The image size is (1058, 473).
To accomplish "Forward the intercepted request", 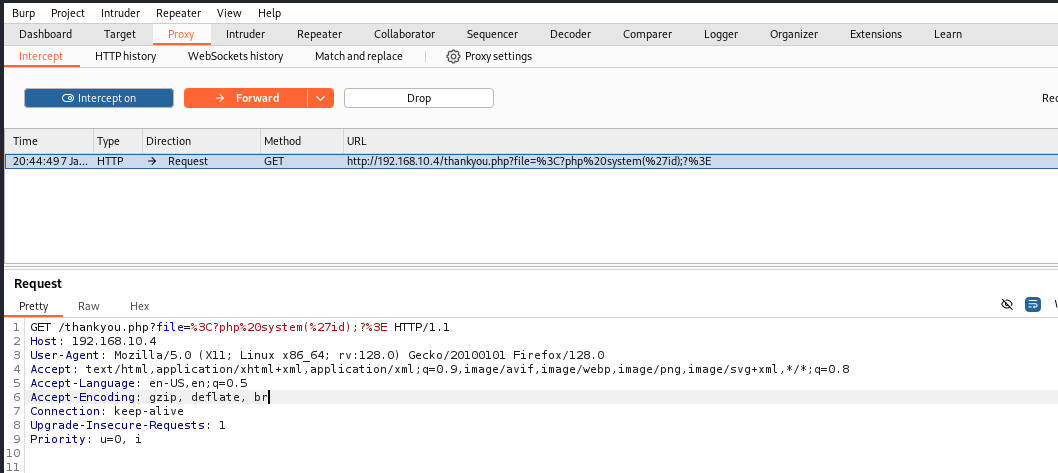I will (246, 98).
